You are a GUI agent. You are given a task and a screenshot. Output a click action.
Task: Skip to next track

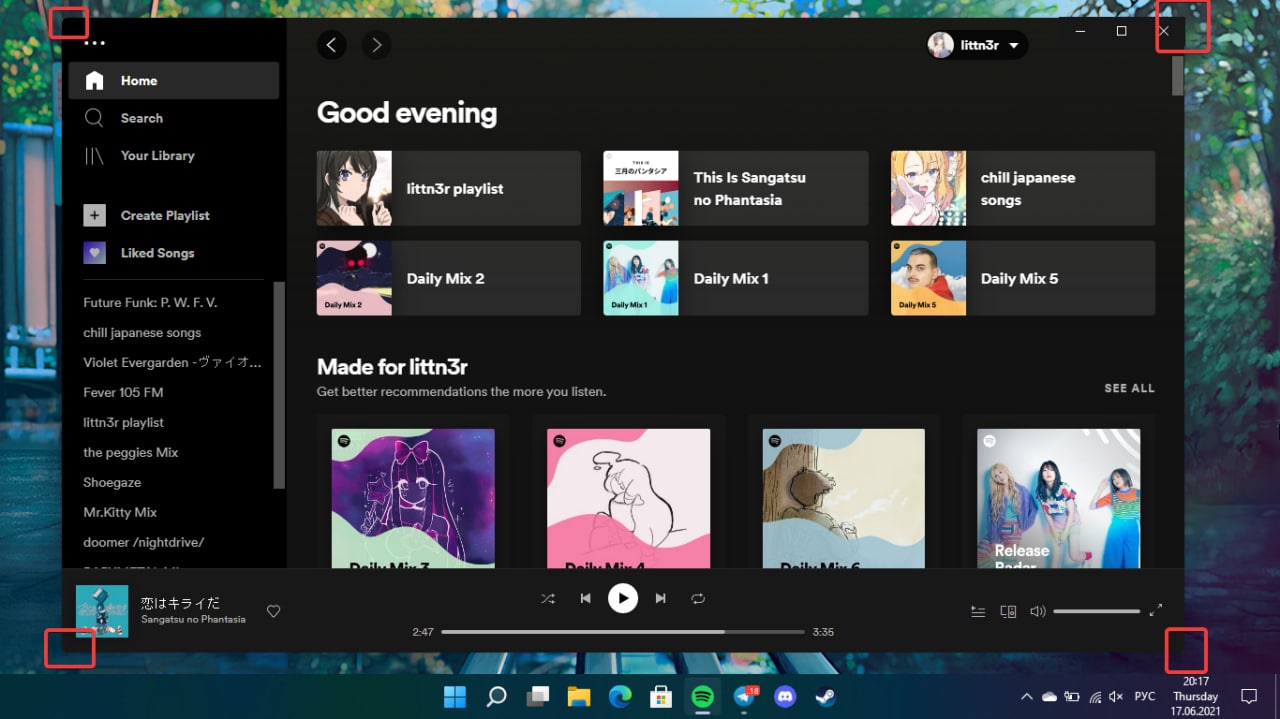click(x=660, y=598)
